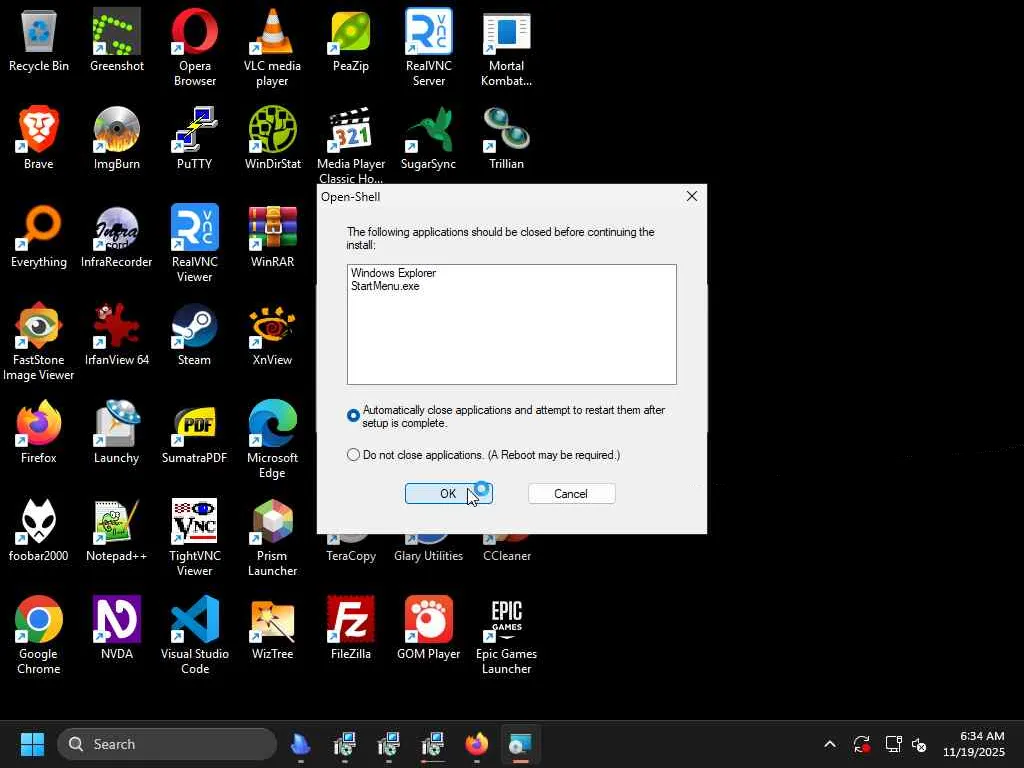
Task: Open WinDirStat shortcut
Action: click(272, 138)
